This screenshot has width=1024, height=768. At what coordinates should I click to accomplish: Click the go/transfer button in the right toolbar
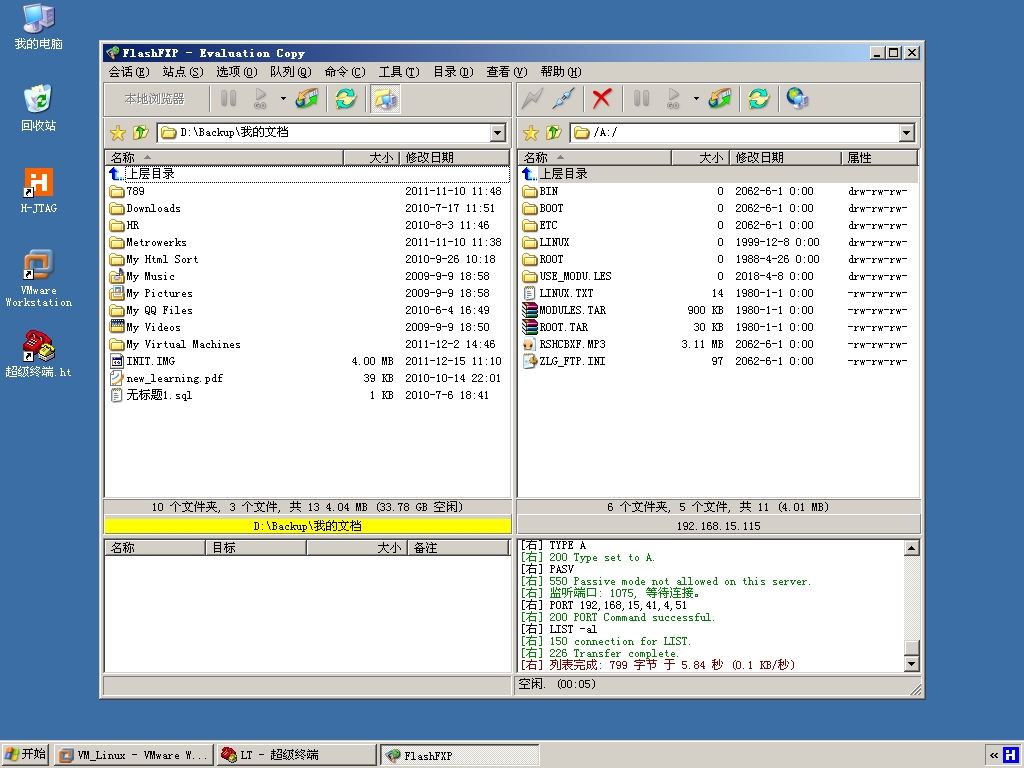pos(673,99)
